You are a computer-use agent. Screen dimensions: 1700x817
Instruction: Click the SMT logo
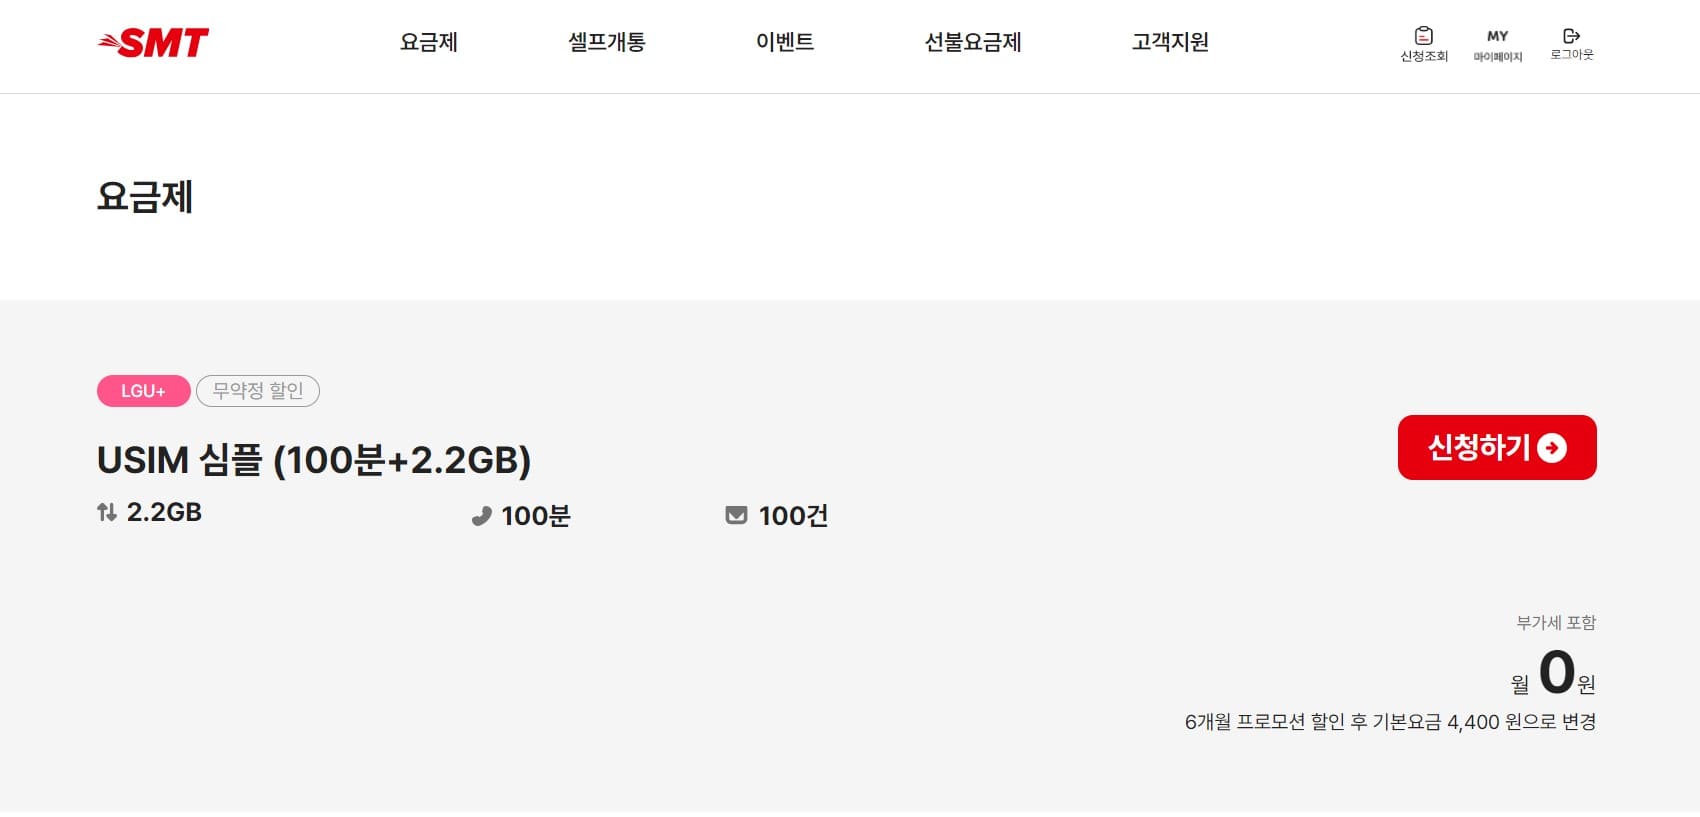153,42
